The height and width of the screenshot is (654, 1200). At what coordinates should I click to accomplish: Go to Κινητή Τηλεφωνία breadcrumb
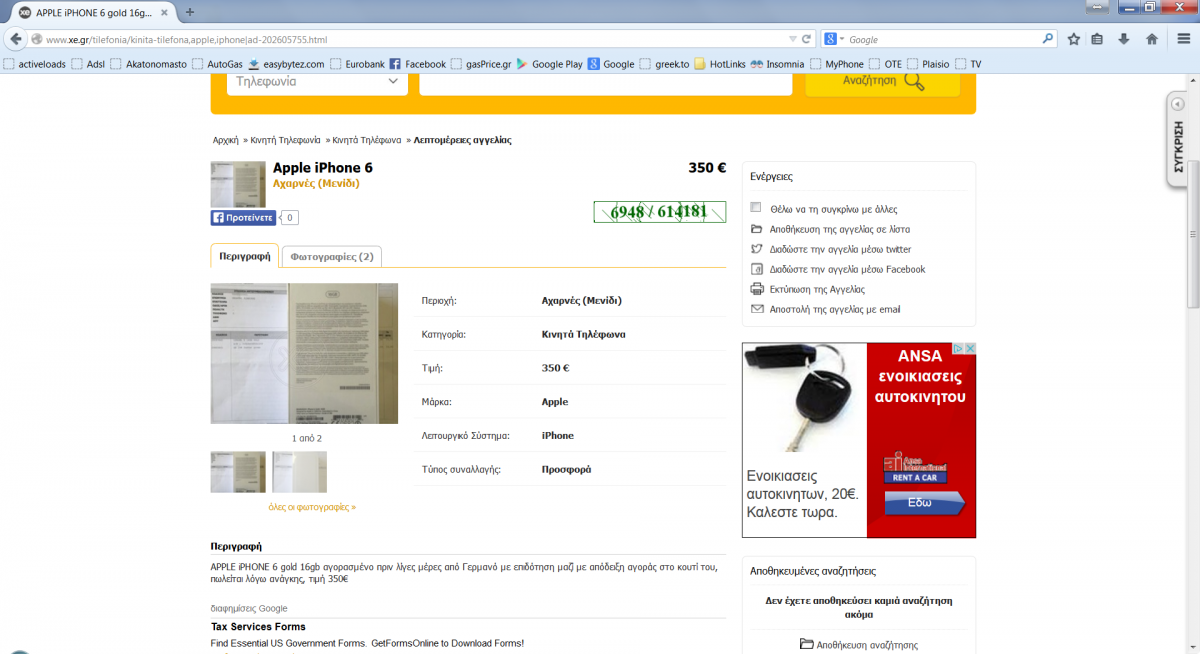coord(285,140)
